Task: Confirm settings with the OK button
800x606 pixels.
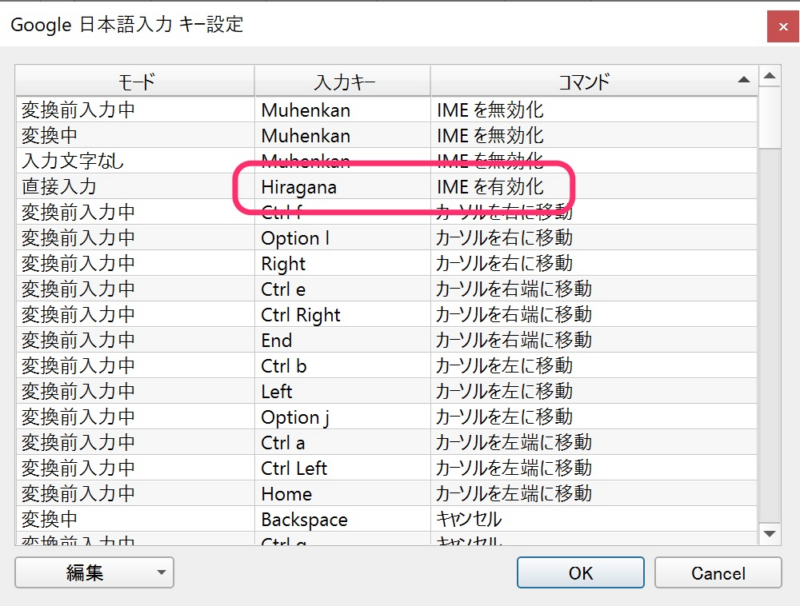Action: pos(580,572)
